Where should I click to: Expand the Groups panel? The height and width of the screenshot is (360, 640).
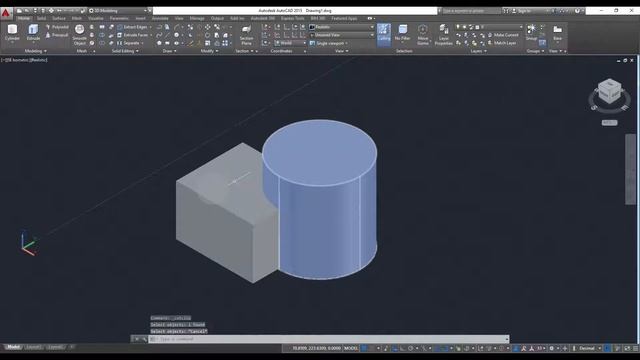535,51
